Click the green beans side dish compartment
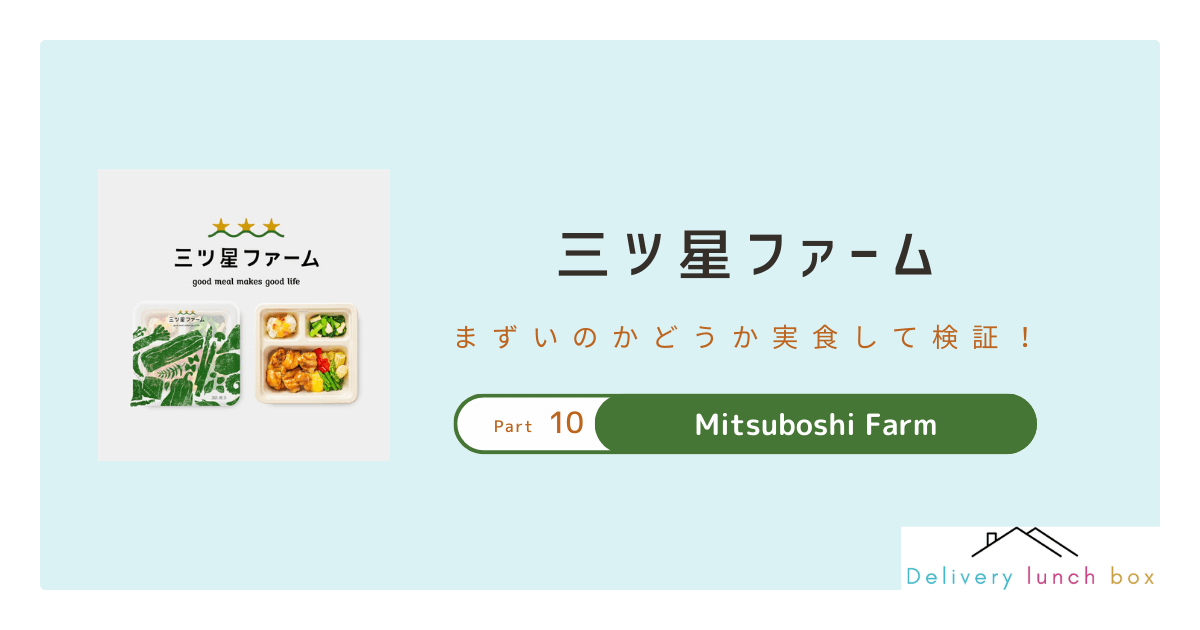Screen dimensions: 1200x630 (x=327, y=324)
